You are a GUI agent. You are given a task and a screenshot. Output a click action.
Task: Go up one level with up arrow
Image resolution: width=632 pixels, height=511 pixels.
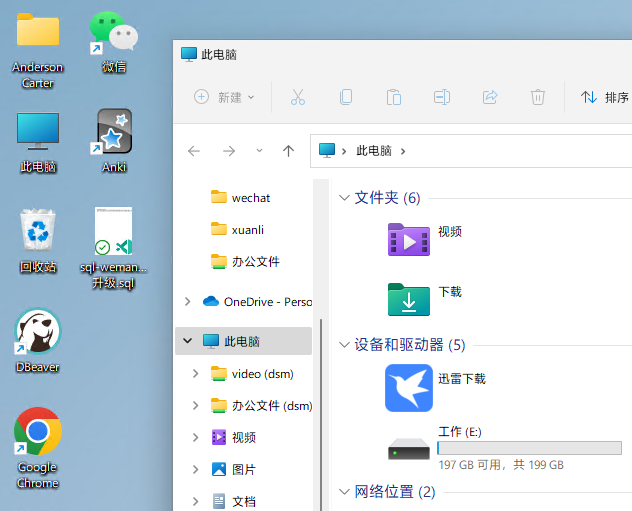pyautogui.click(x=288, y=151)
